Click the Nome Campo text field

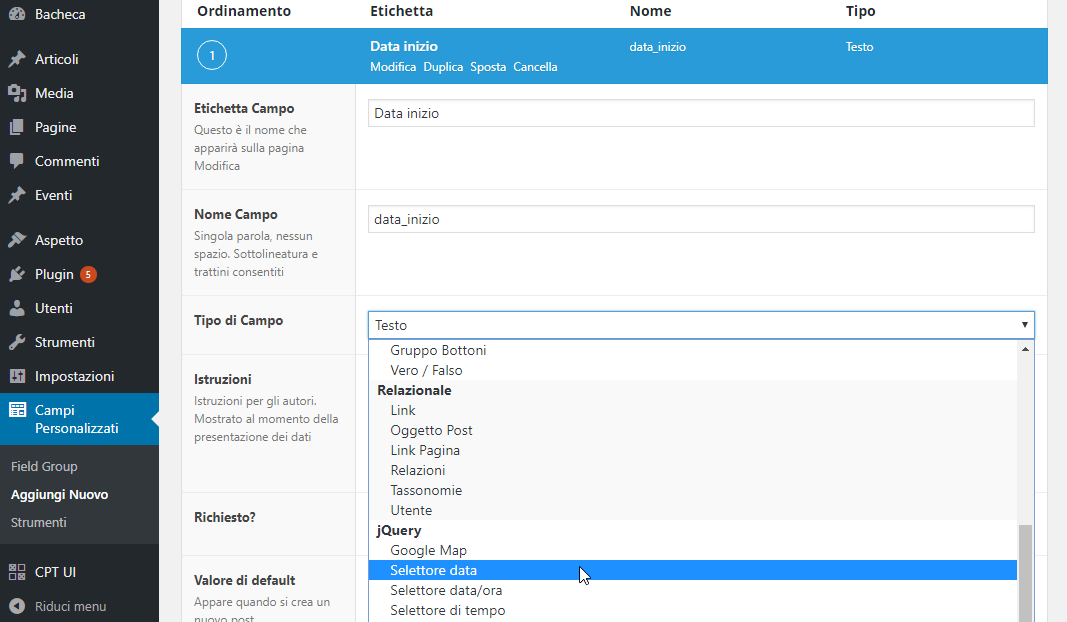(700, 219)
